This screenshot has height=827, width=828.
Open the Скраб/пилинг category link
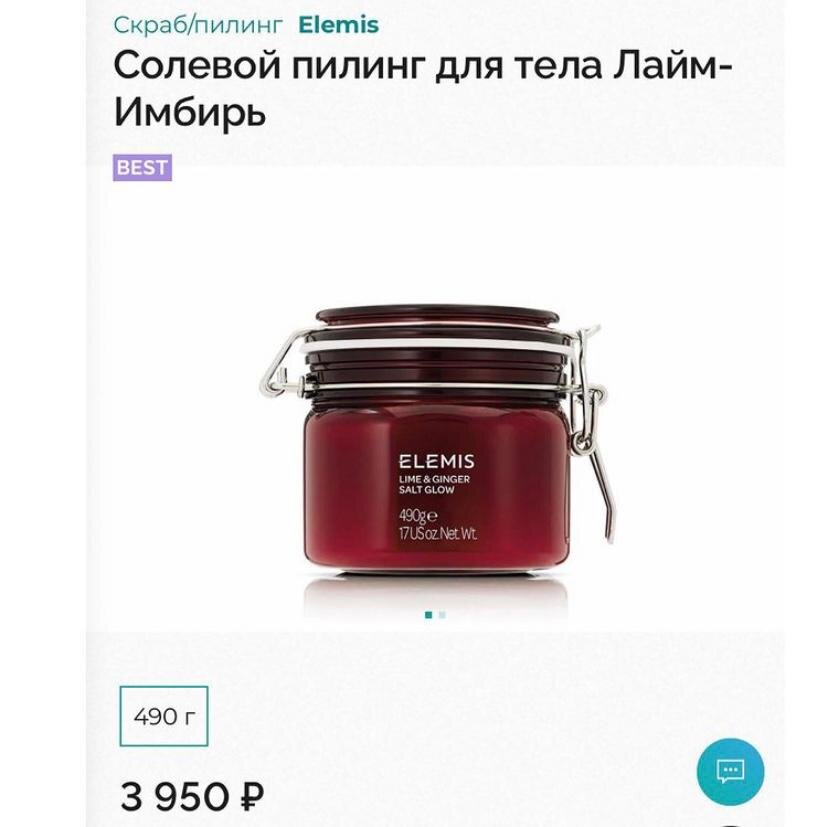tap(198, 25)
